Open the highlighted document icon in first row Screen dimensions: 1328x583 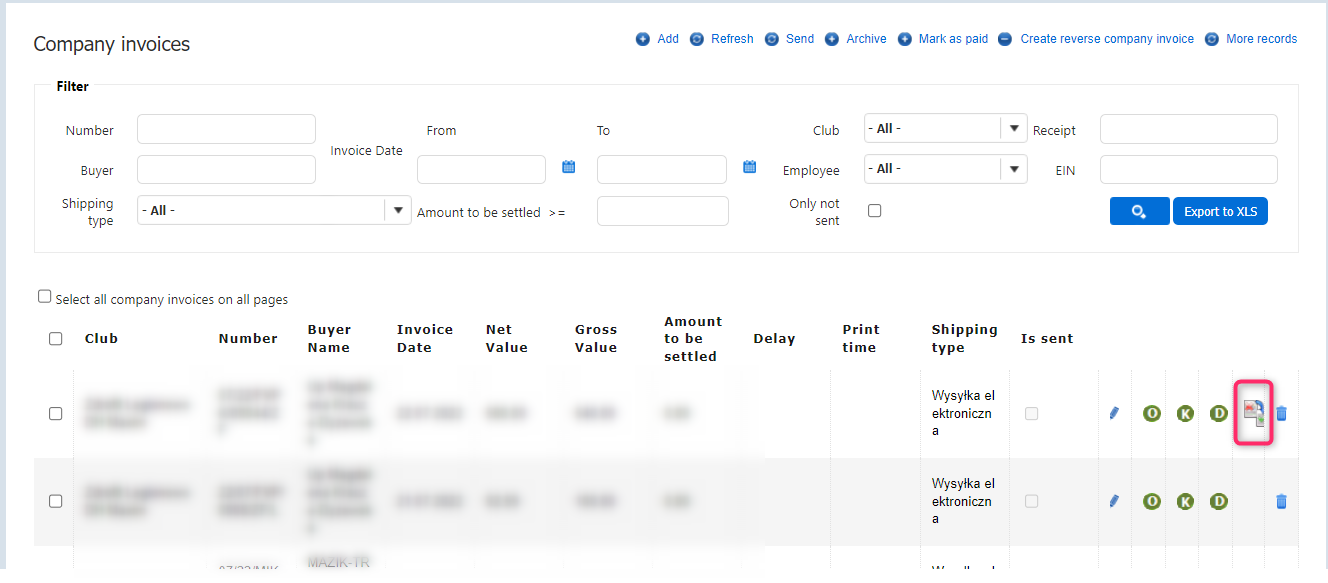(x=1253, y=413)
